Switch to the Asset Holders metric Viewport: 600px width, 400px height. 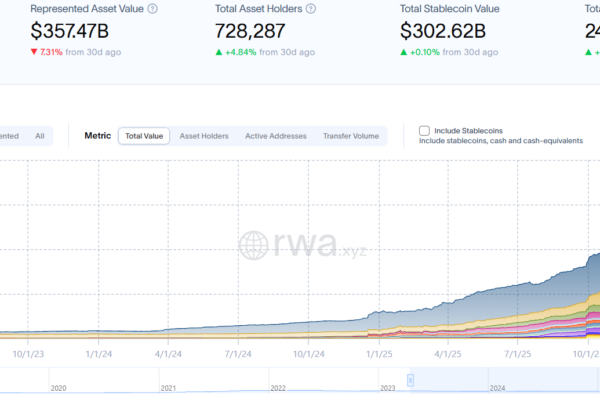coord(204,136)
